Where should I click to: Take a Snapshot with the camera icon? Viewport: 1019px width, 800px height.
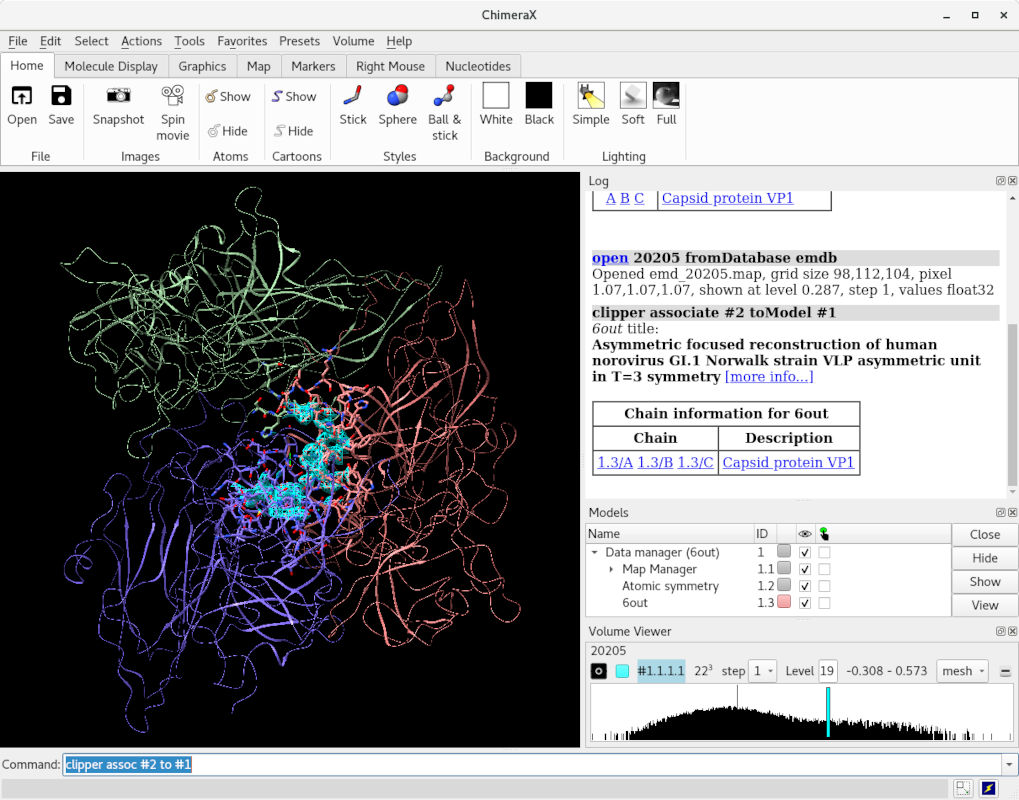pos(118,96)
